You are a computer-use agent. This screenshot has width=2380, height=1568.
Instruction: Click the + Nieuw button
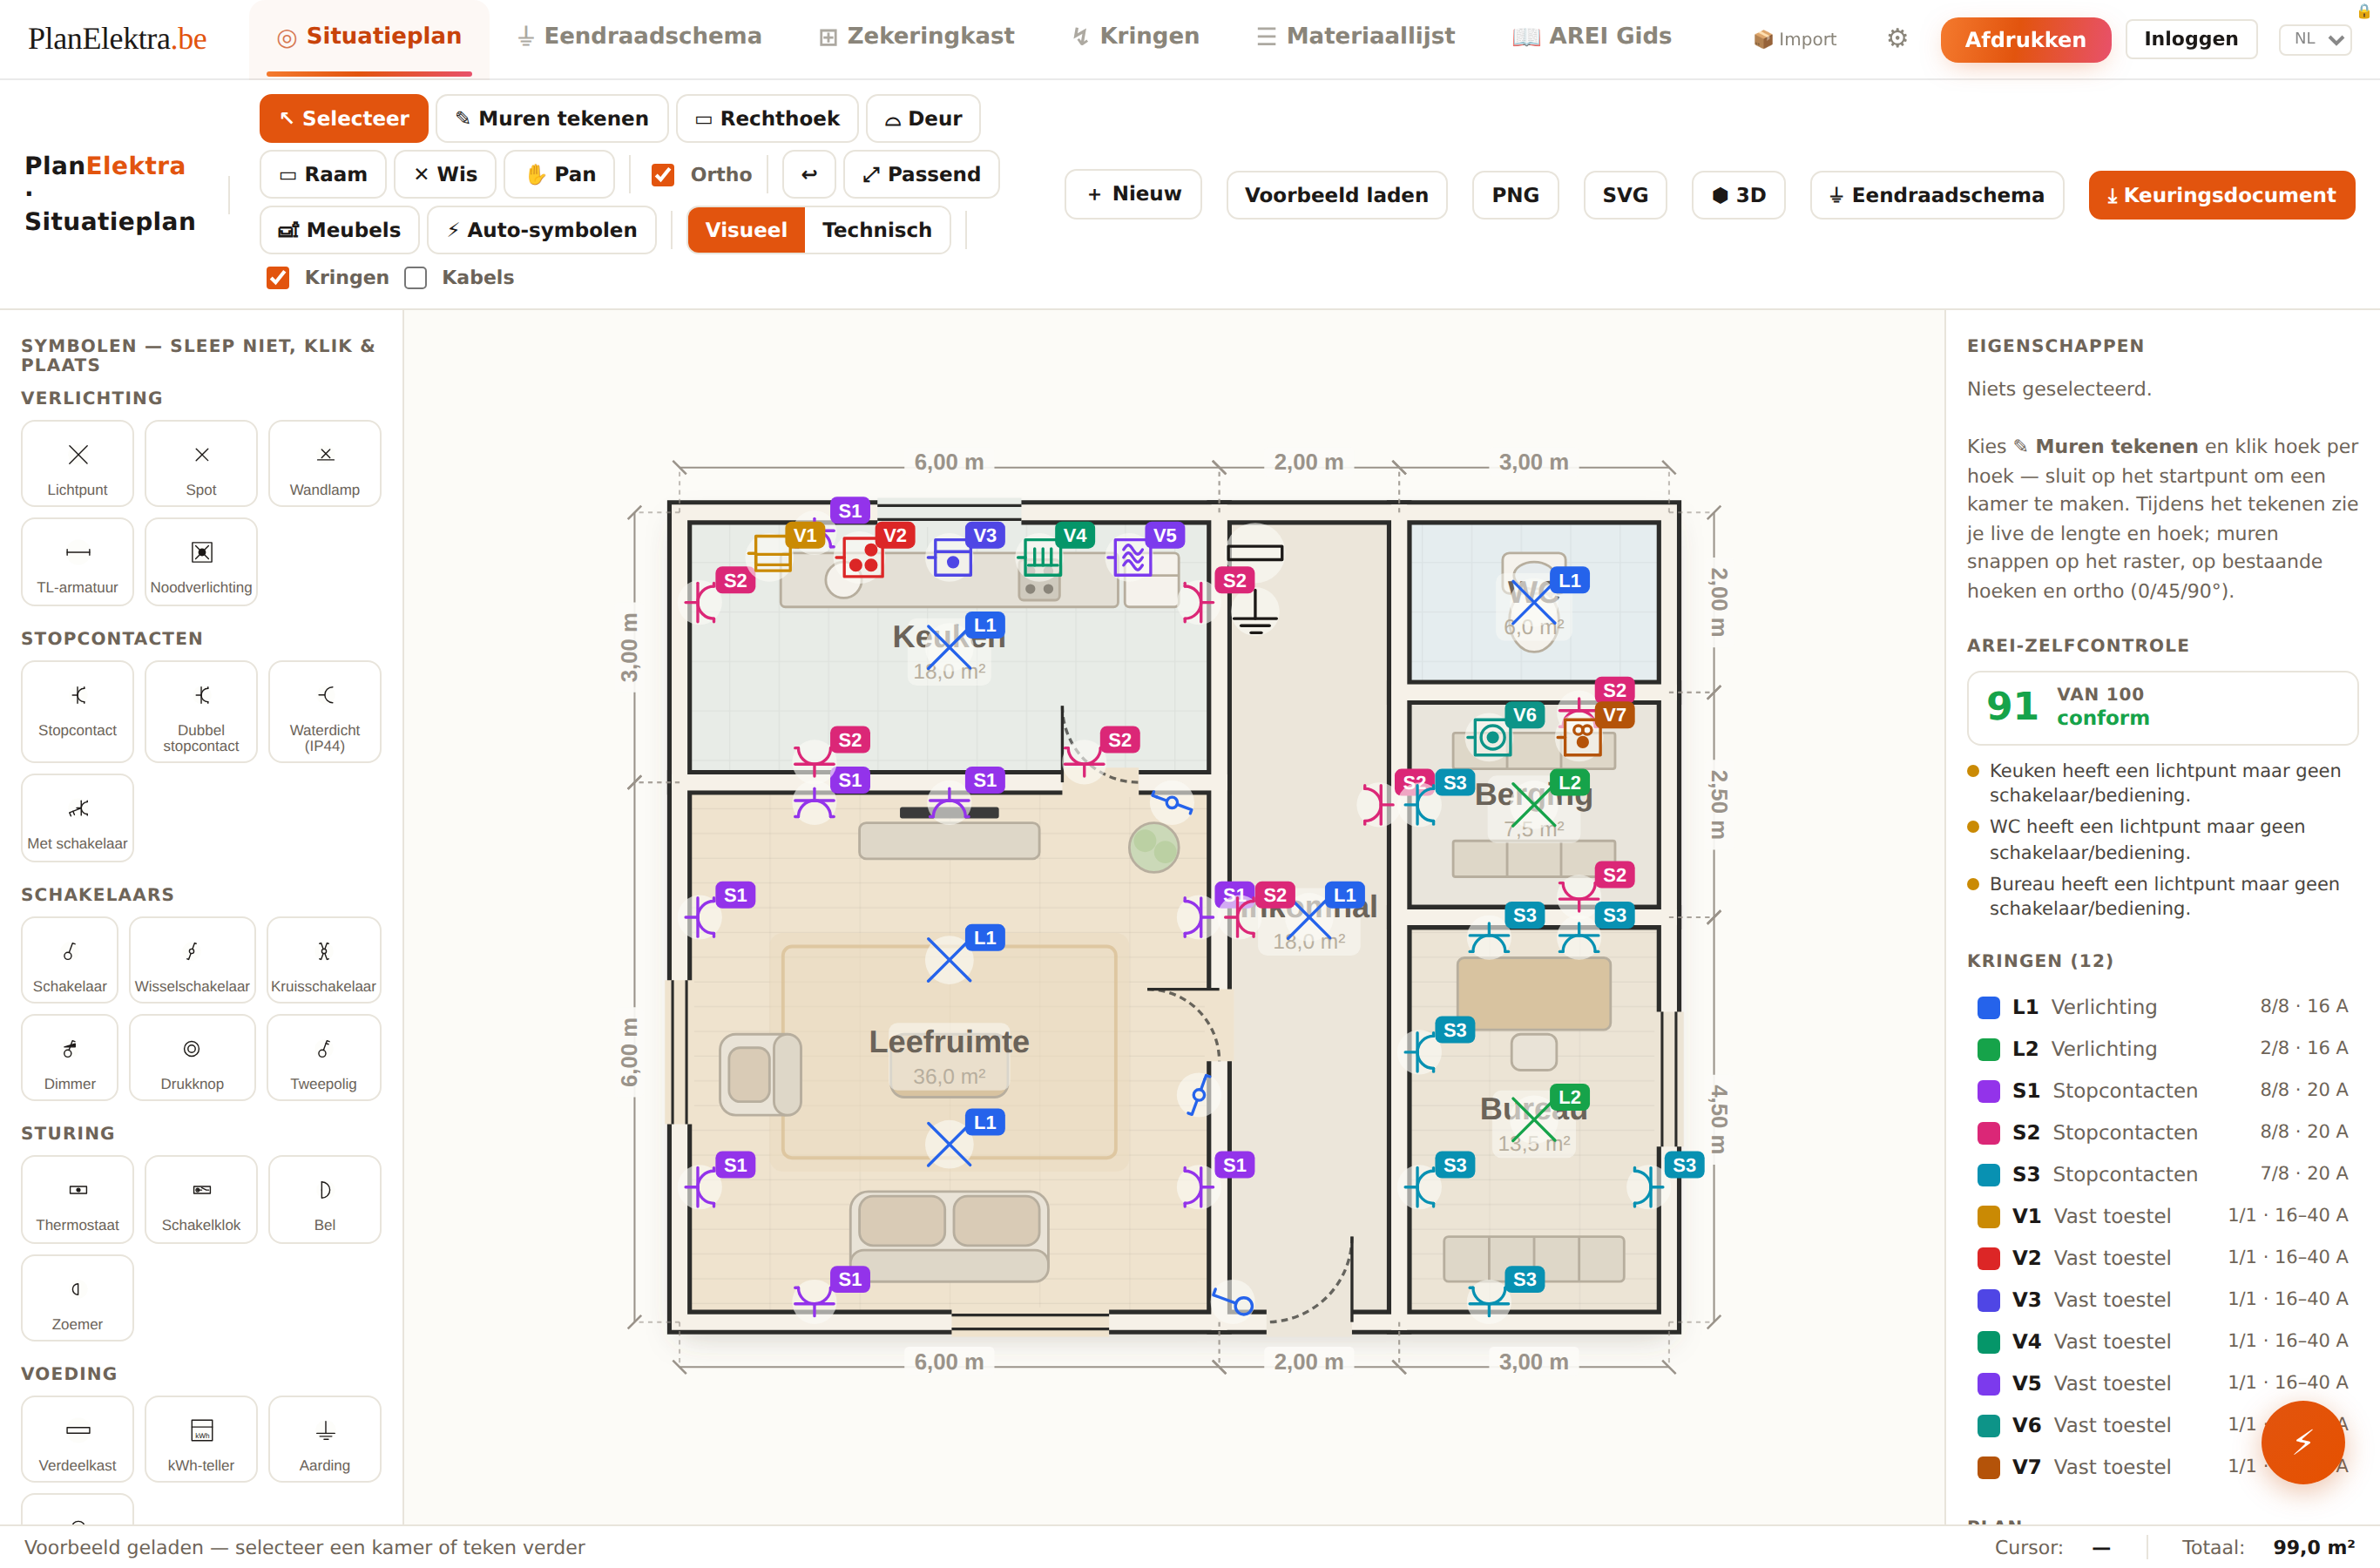click(1133, 195)
